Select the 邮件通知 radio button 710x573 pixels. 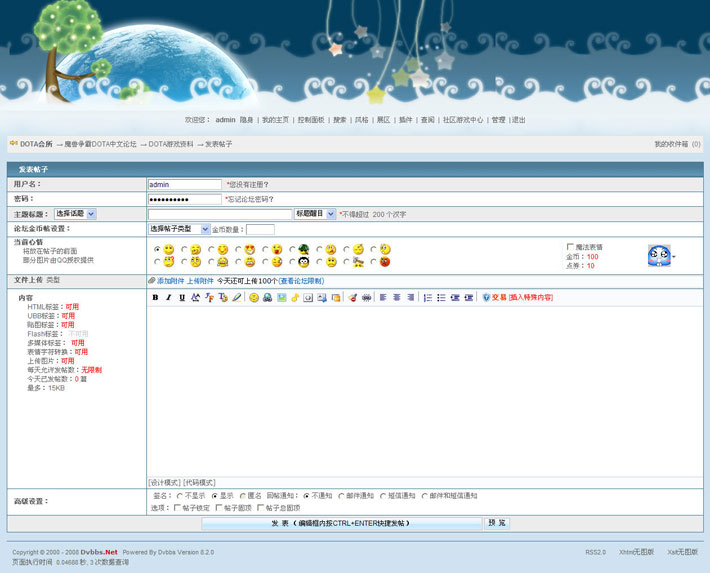(340, 495)
